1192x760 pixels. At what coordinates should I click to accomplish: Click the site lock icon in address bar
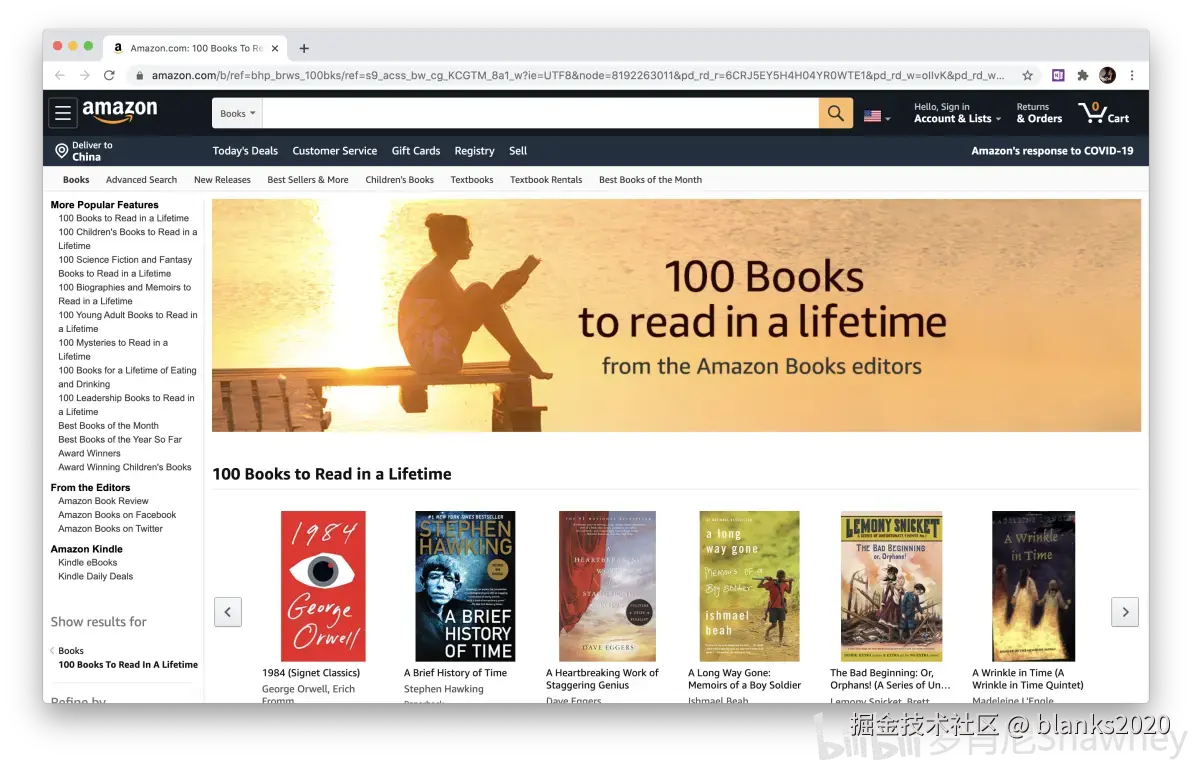139,75
